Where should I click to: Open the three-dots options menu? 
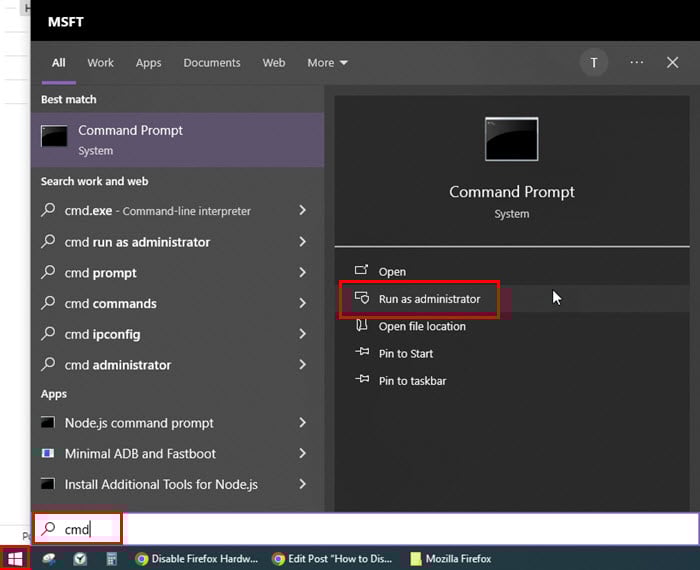click(x=637, y=62)
